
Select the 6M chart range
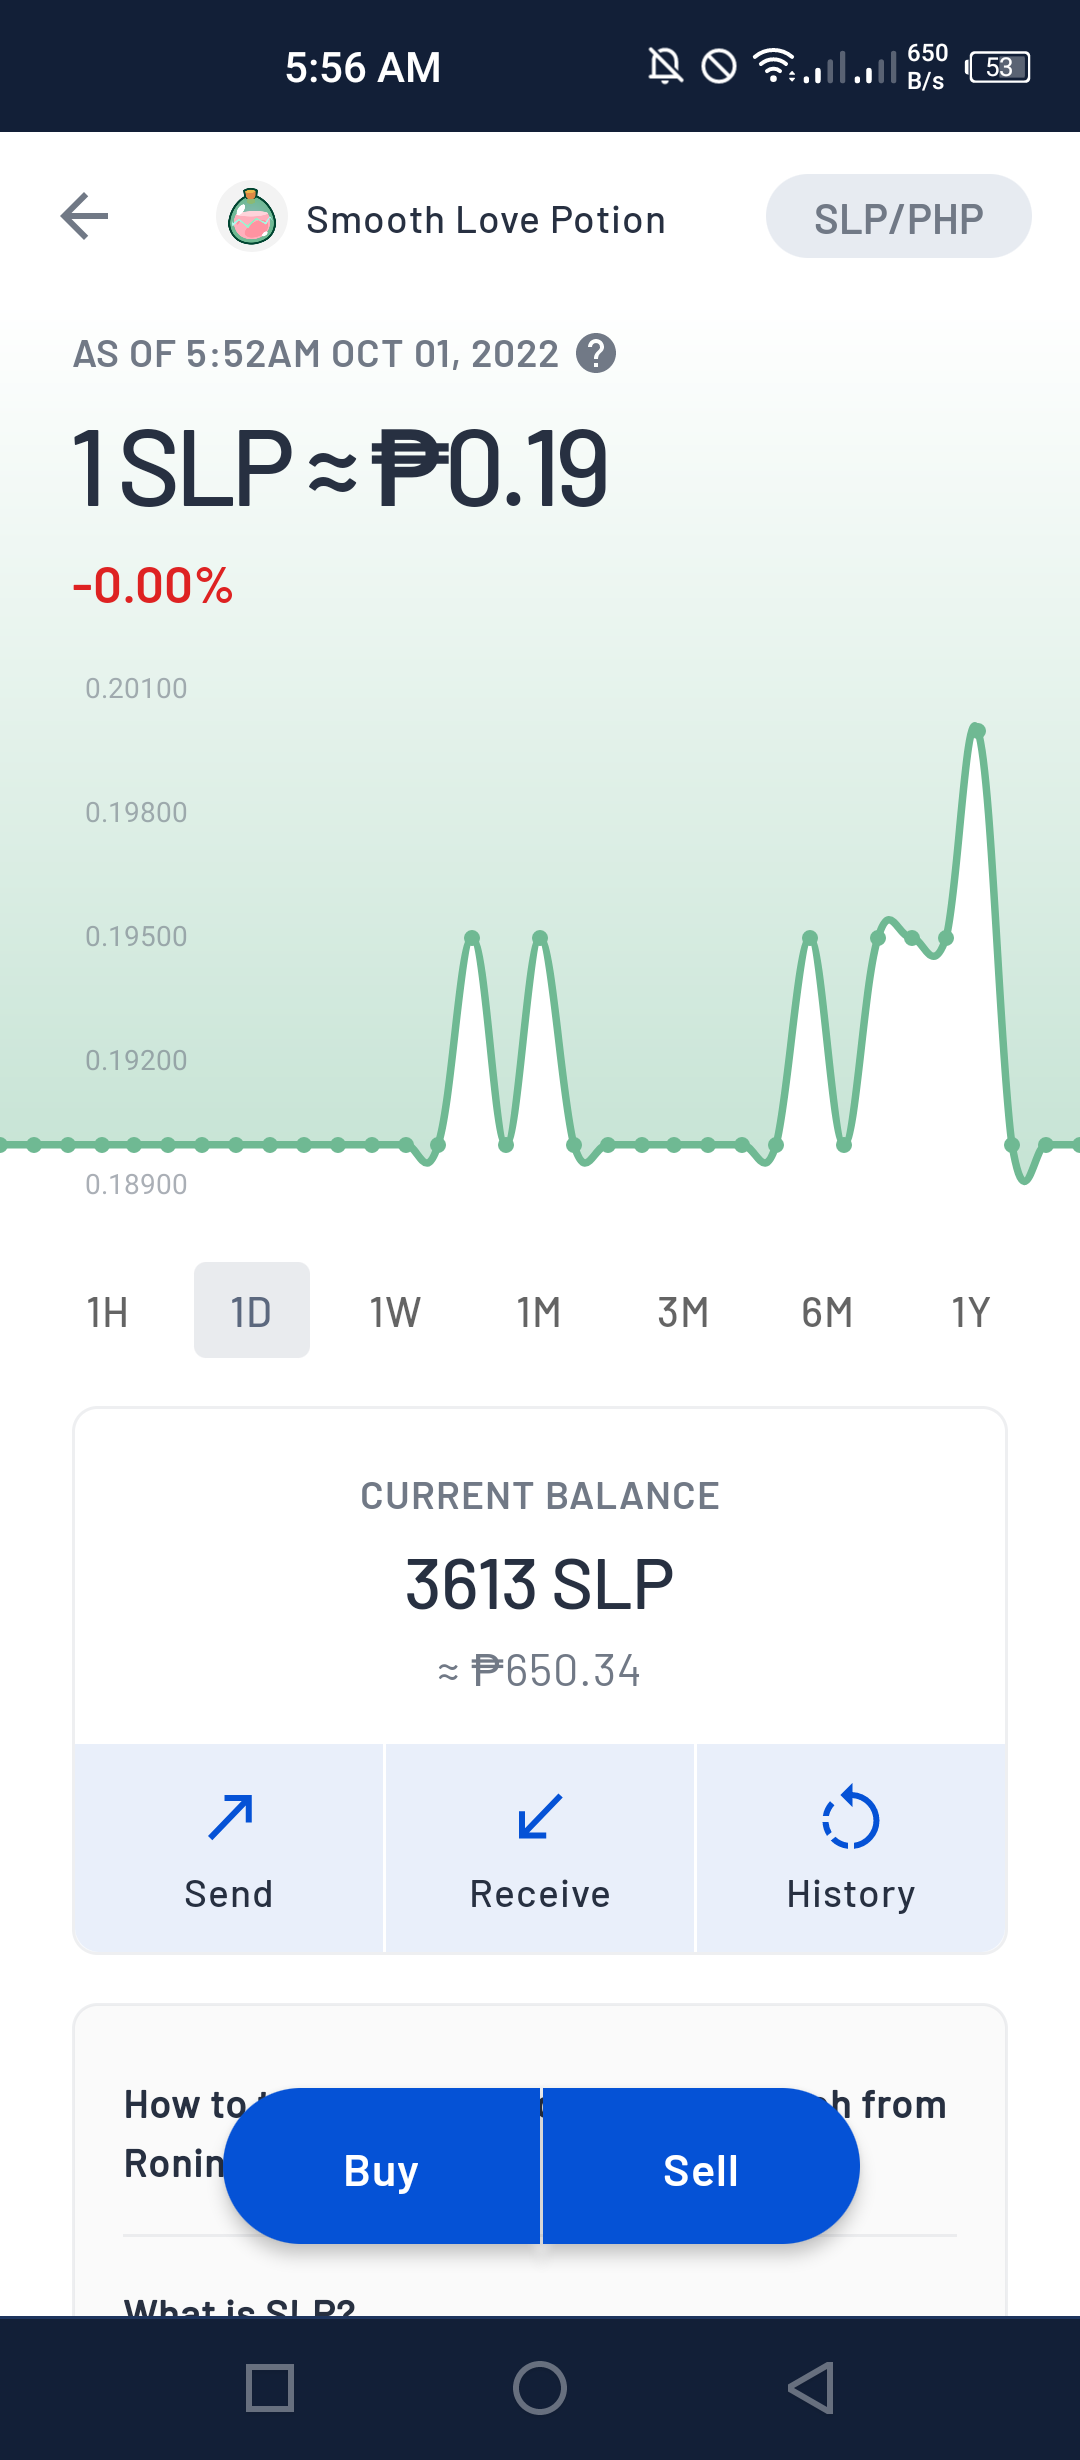[827, 1311]
